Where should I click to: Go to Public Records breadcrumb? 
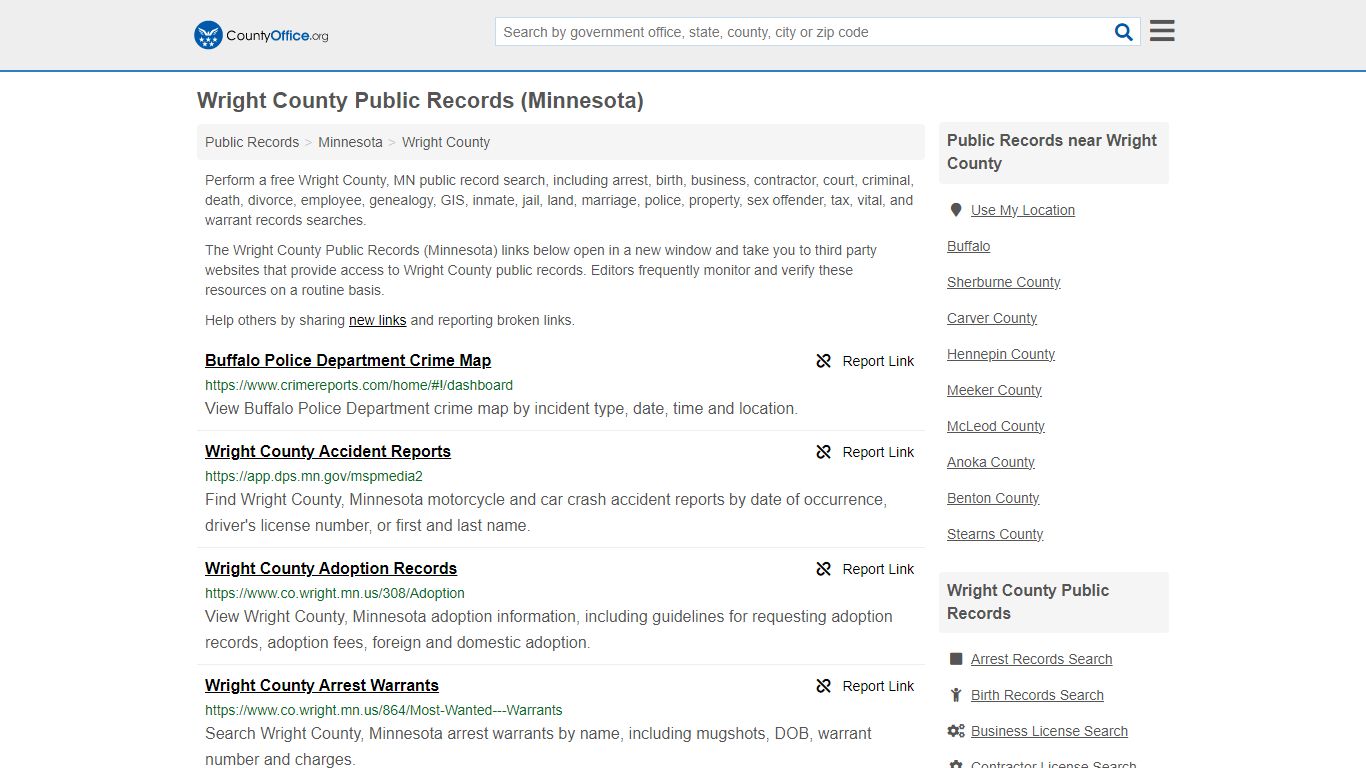tap(252, 142)
